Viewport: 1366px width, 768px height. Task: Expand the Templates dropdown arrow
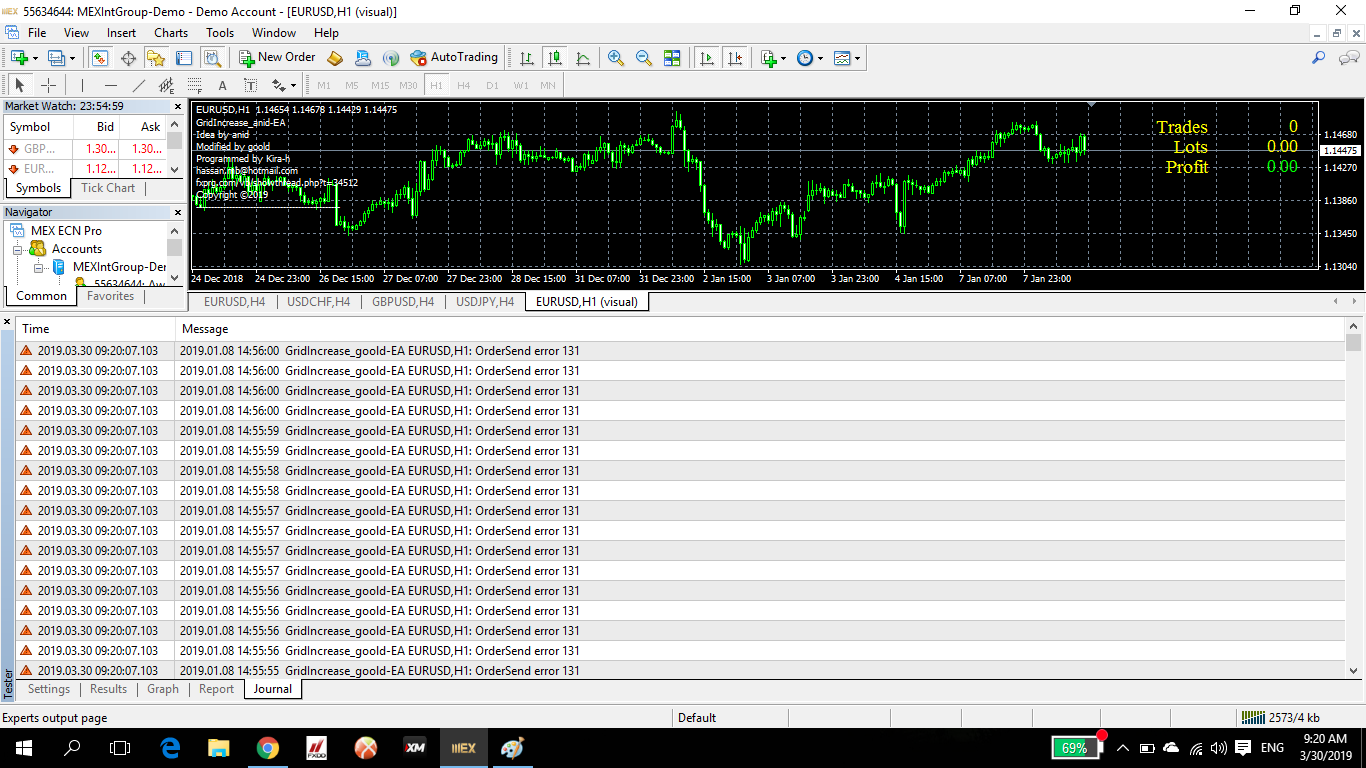857,58
